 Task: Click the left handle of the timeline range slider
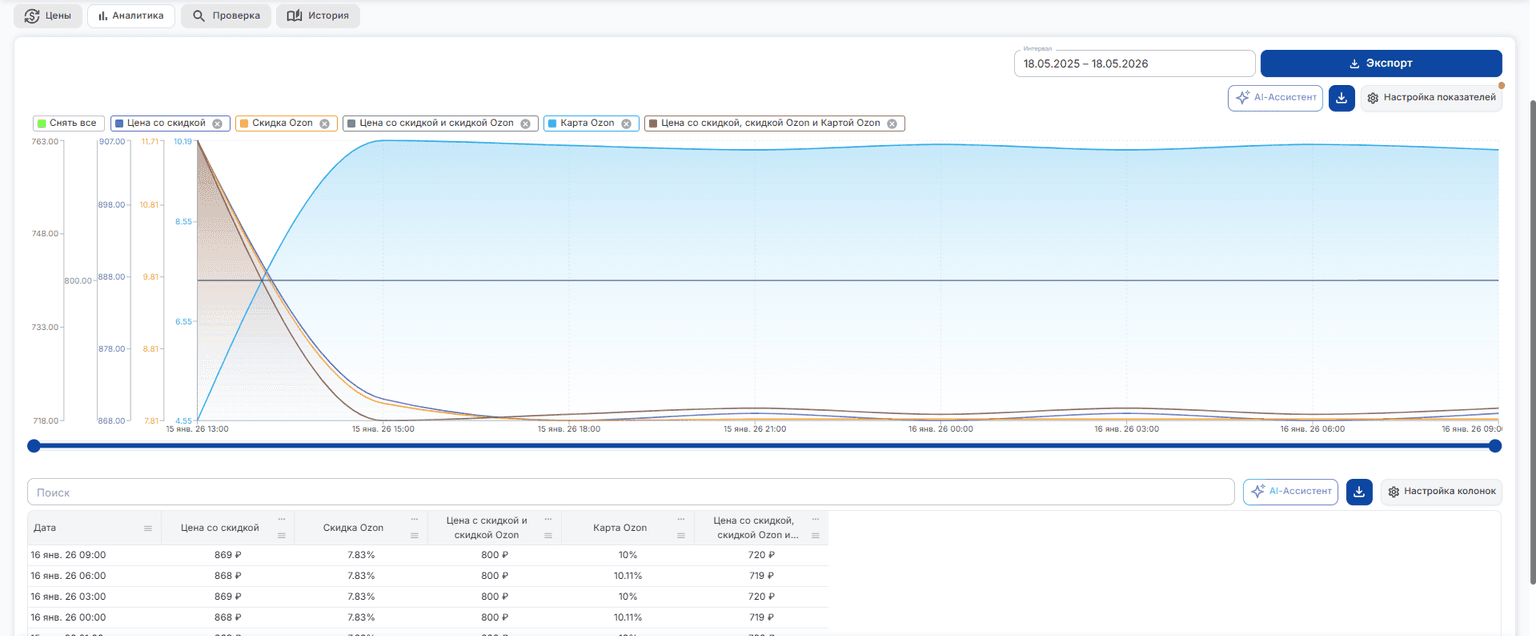tap(34, 446)
